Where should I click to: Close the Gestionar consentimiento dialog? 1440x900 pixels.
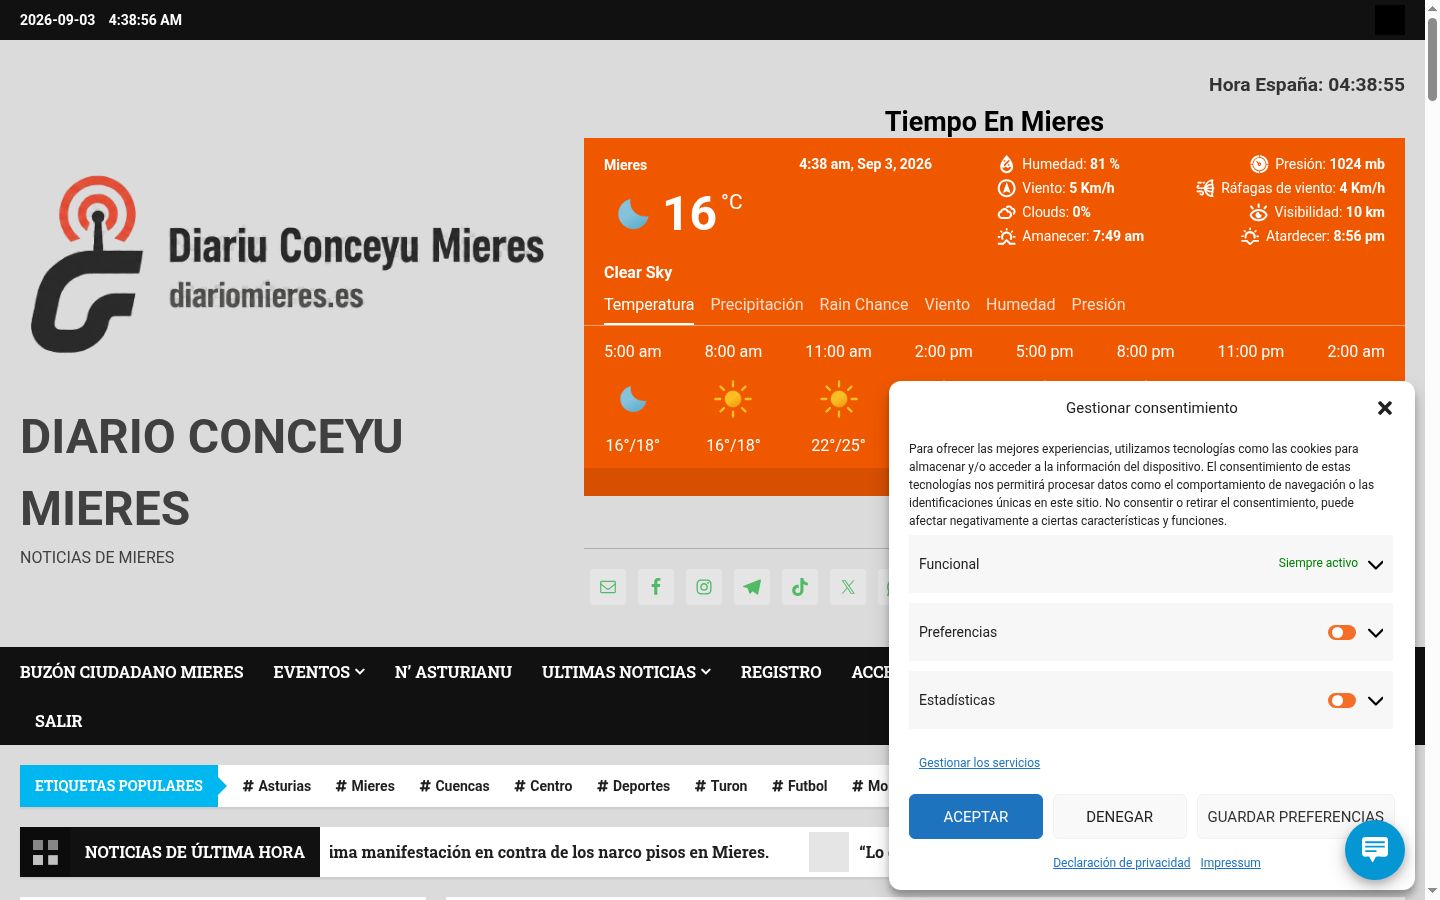(x=1385, y=408)
